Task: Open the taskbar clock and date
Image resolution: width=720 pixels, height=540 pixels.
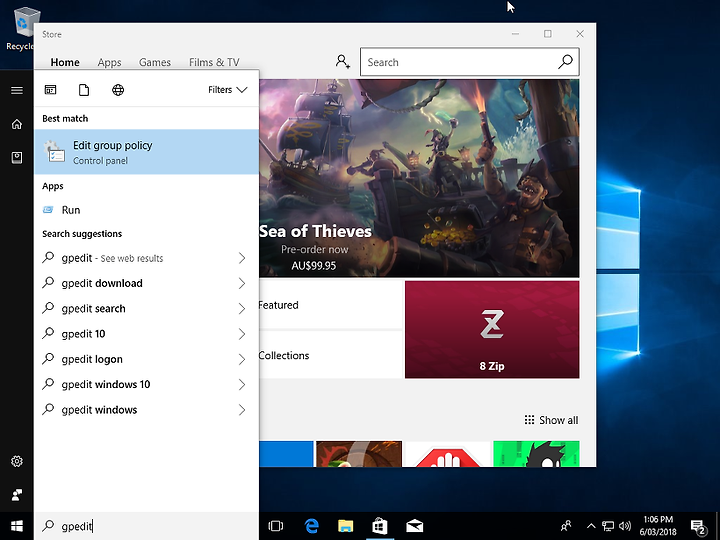Action: point(658,526)
